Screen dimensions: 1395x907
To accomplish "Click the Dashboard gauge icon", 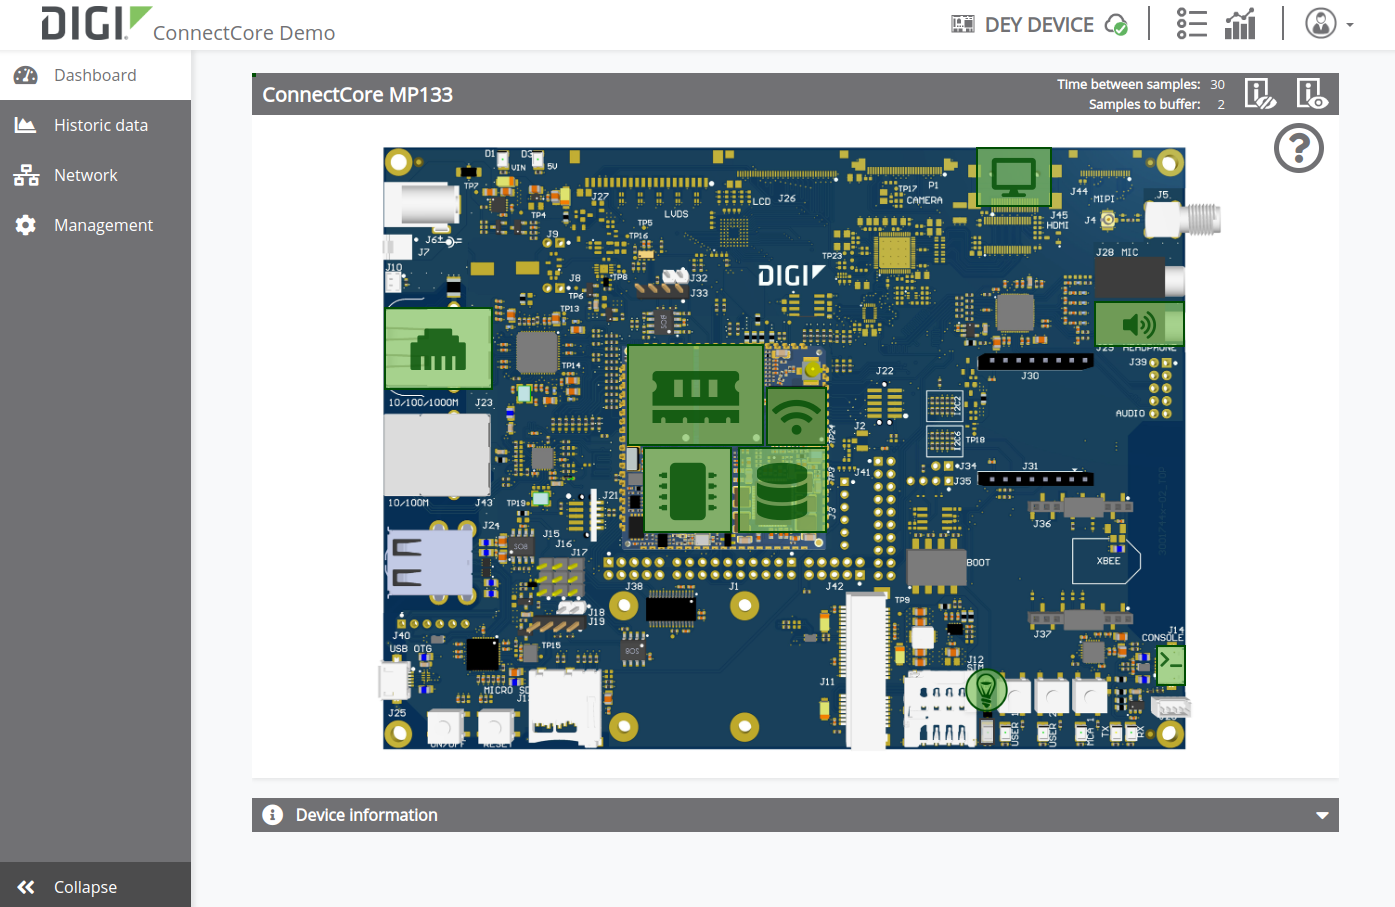I will pos(26,75).
